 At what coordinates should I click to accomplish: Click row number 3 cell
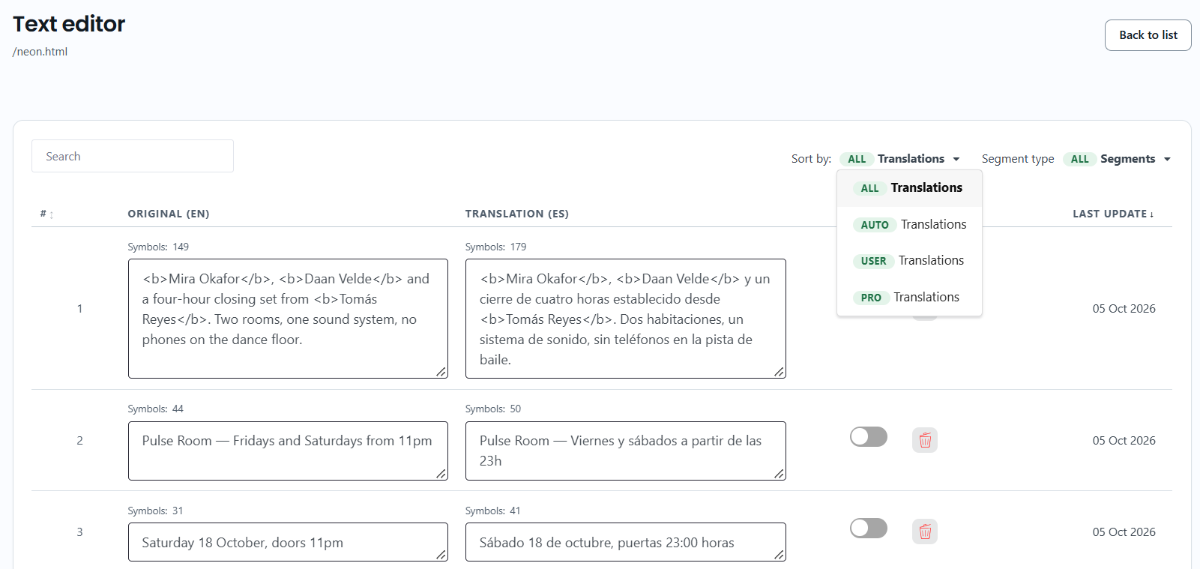click(x=80, y=532)
